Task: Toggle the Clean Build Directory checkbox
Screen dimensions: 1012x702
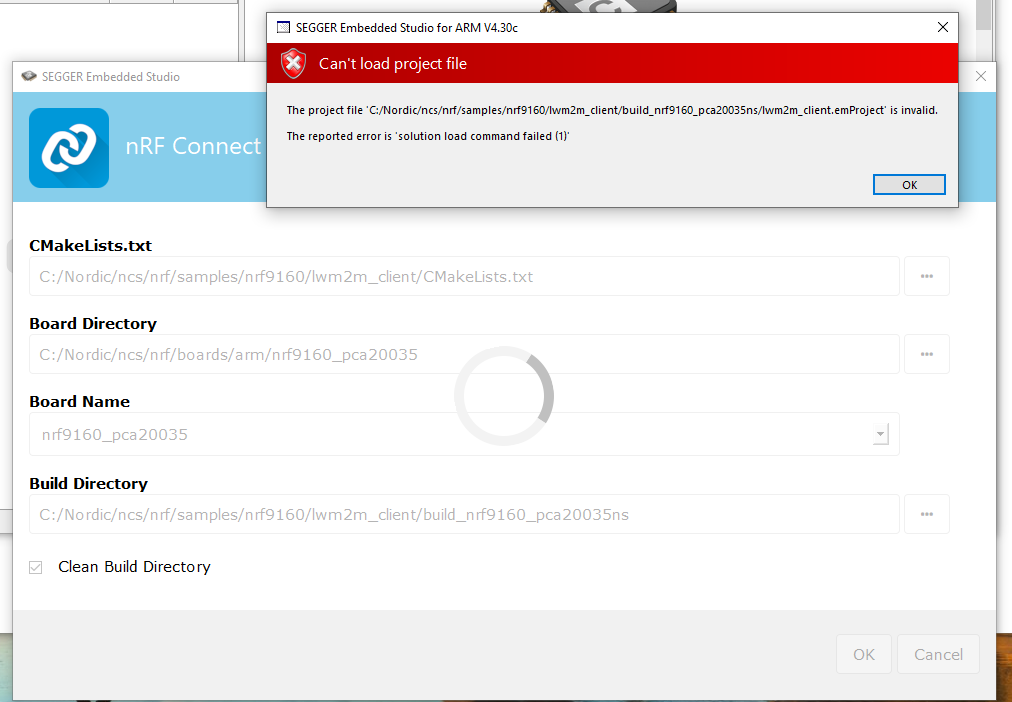Action: coord(35,567)
